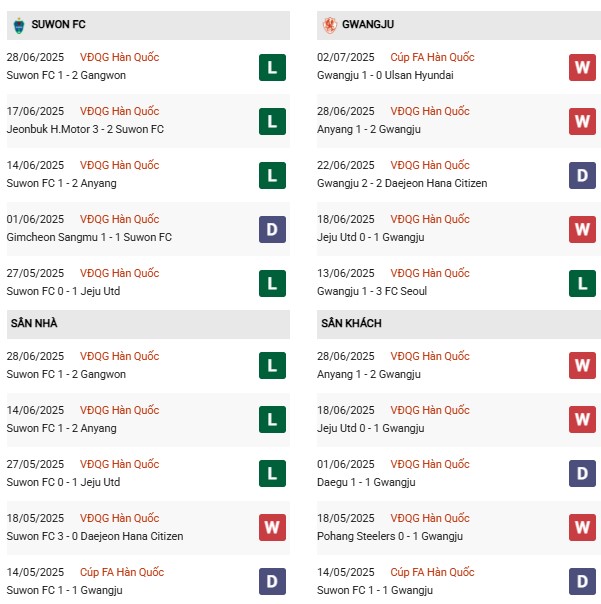Image resolution: width=601 pixels, height=604 pixels.
Task: Open VĐQG Hàn Quốc link dated 17/06/2025
Action: point(119,112)
